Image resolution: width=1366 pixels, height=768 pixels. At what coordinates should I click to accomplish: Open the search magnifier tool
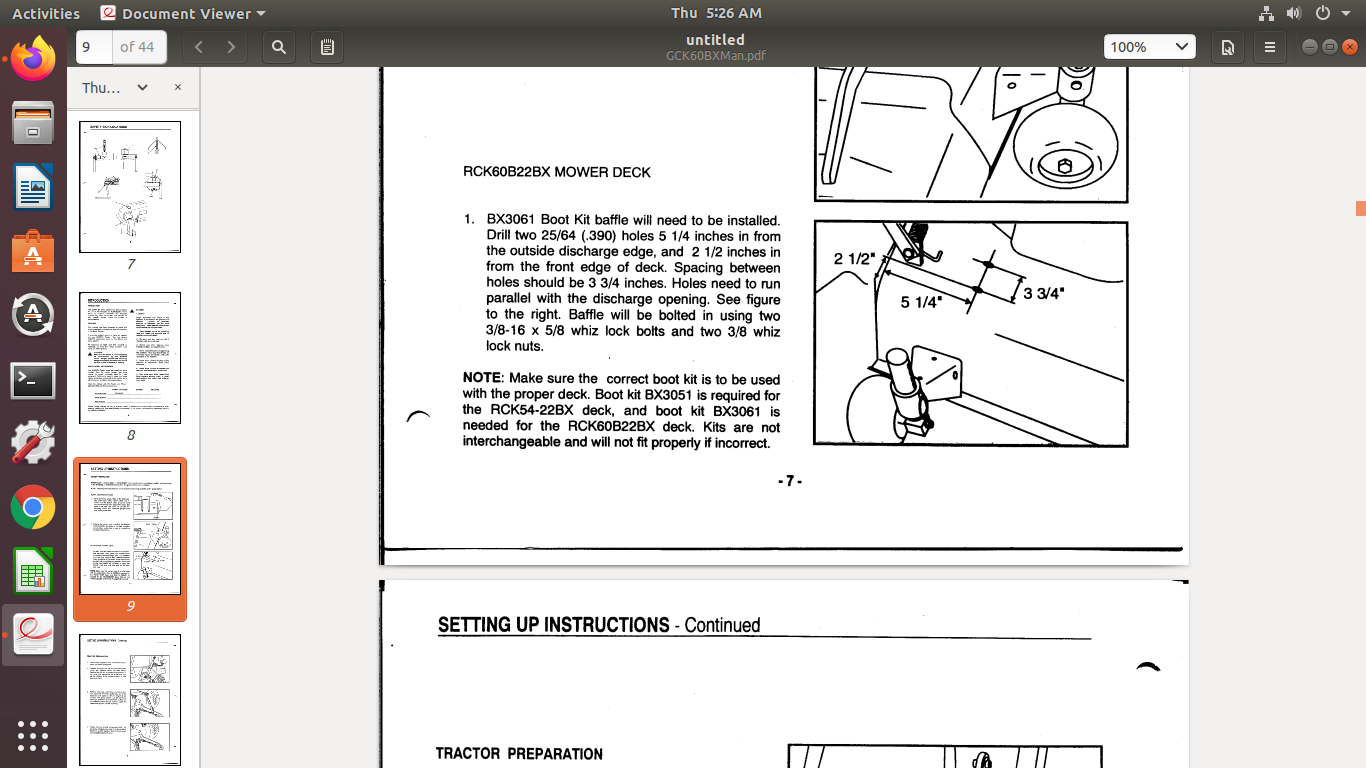pyautogui.click(x=279, y=47)
